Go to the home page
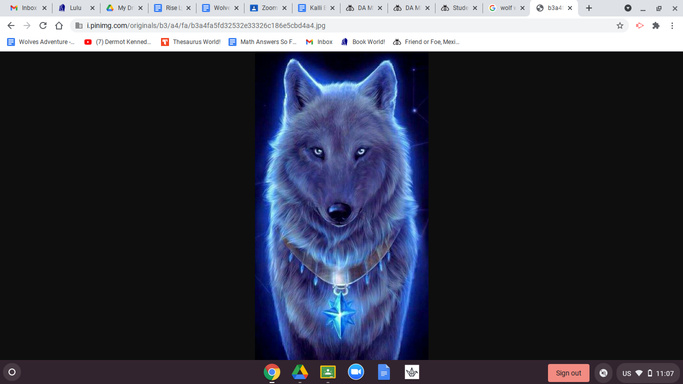 [59, 26]
